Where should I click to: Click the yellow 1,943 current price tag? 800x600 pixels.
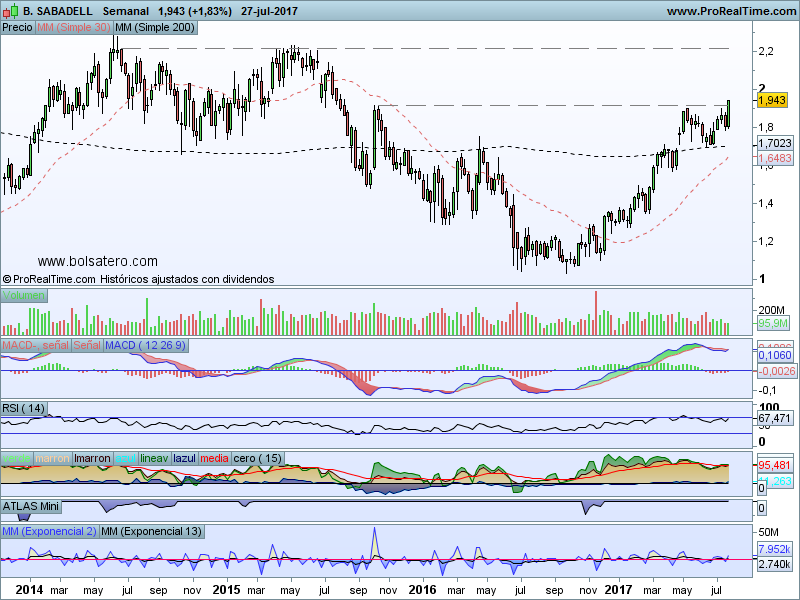(773, 101)
